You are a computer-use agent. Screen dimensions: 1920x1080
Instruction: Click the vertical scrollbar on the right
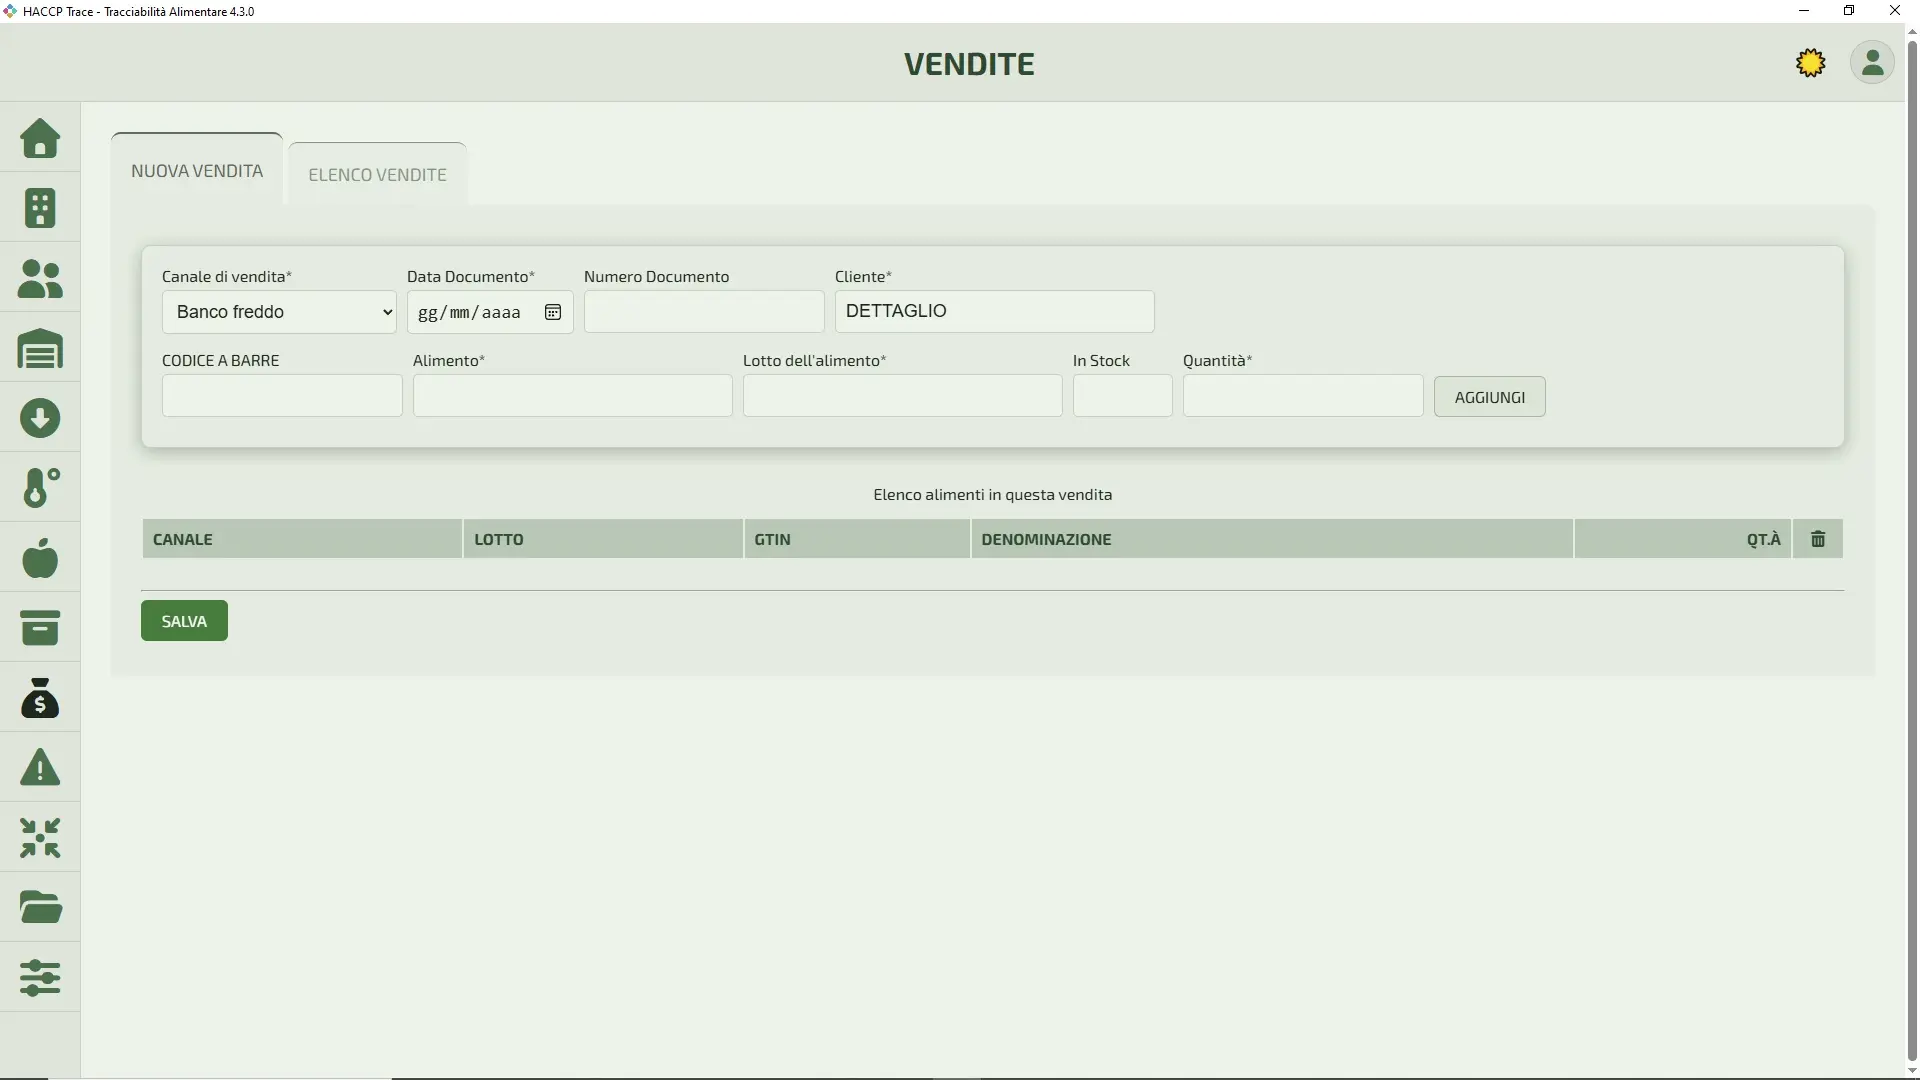pyautogui.click(x=1912, y=550)
